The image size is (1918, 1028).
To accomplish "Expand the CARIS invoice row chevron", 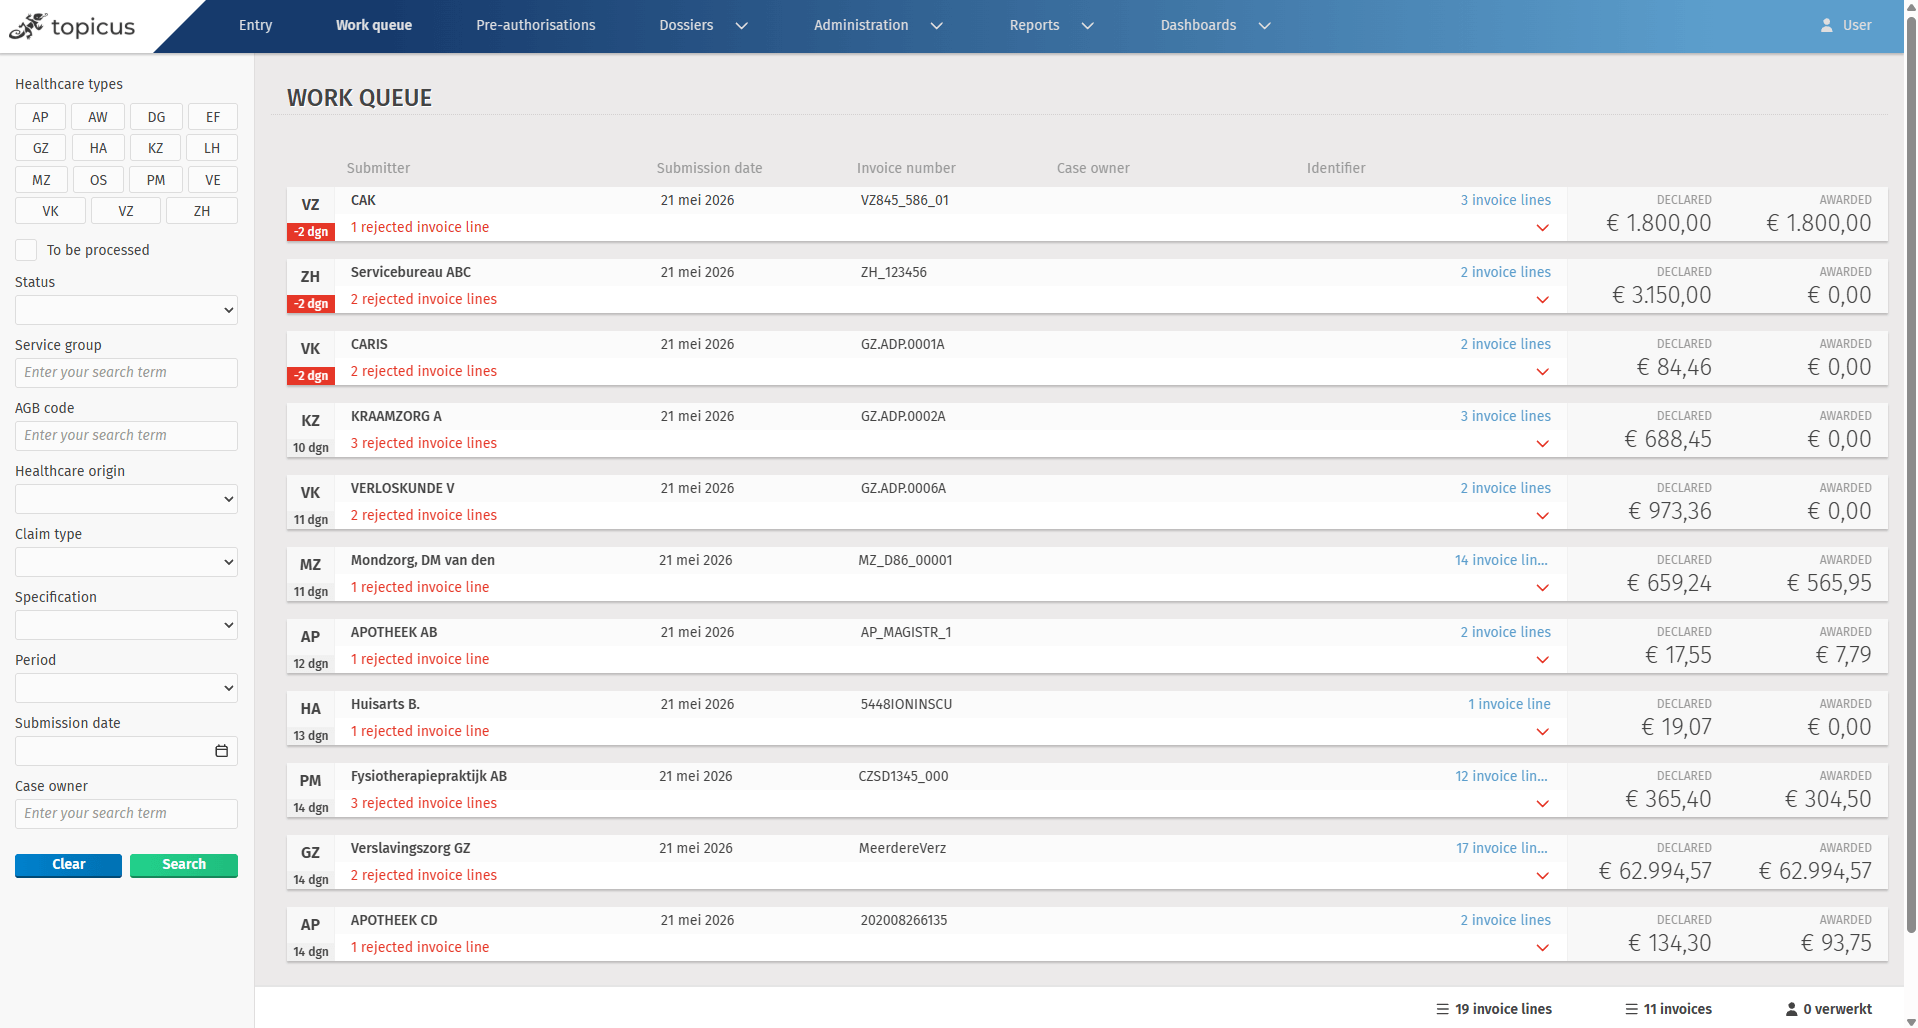I will 1542,372.
